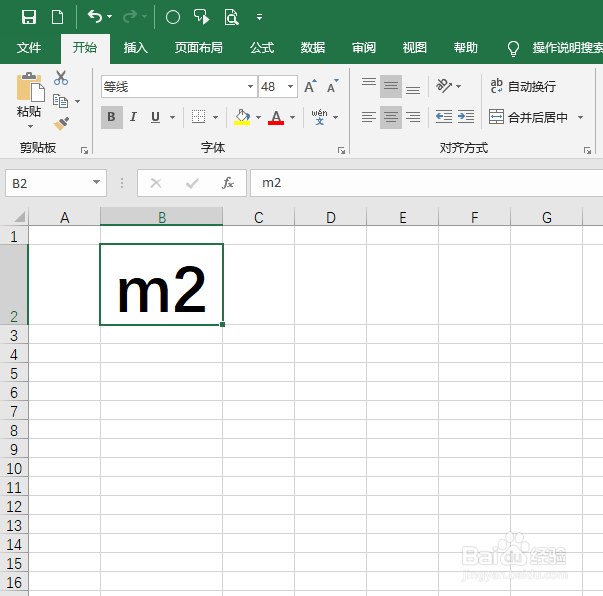The width and height of the screenshot is (603, 596).
Task: Click the fx insert function icon
Action: tap(228, 183)
